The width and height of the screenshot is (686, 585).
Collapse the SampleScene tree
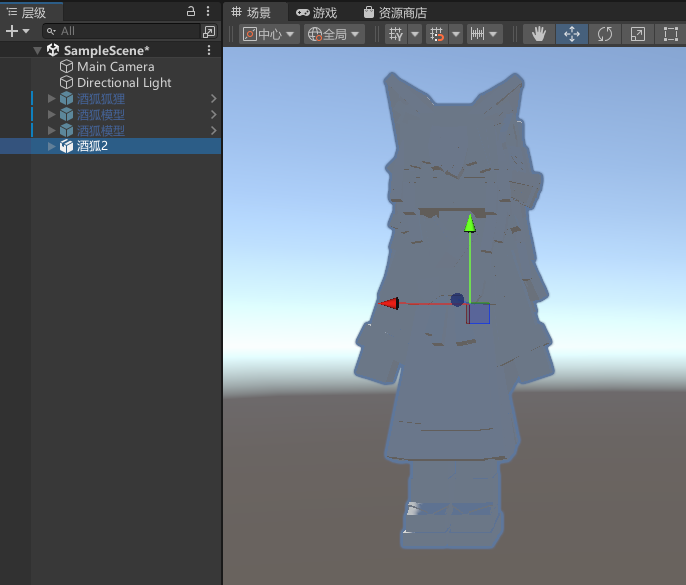click(37, 50)
